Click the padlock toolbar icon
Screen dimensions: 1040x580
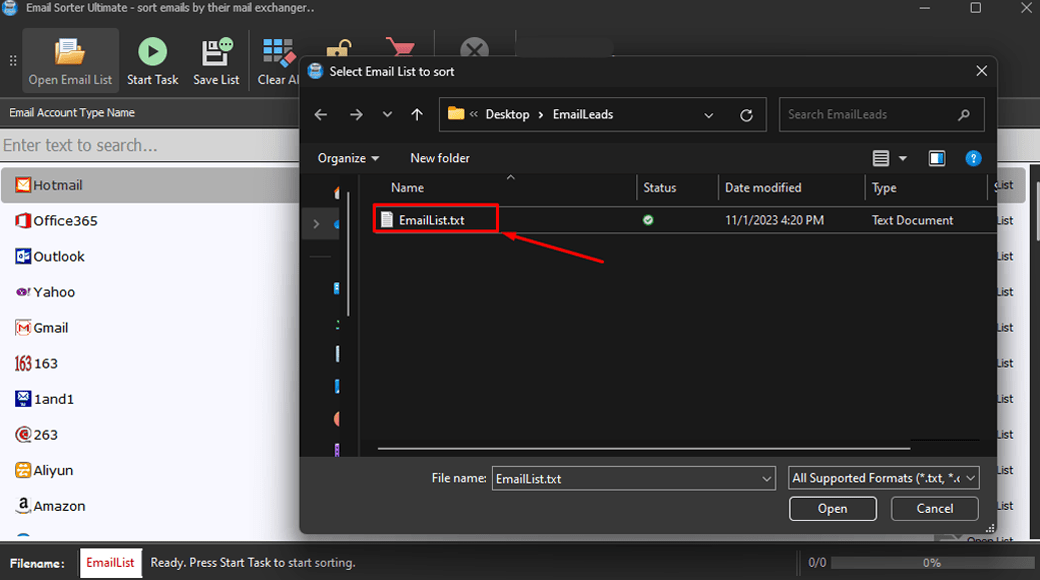[x=339, y=48]
